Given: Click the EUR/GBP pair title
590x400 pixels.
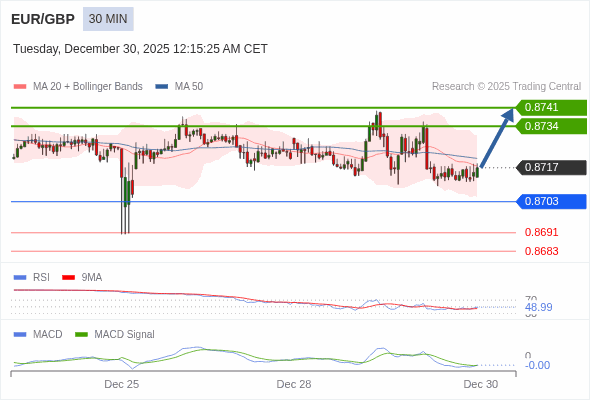Looking at the screenshot, I should coord(43,19).
